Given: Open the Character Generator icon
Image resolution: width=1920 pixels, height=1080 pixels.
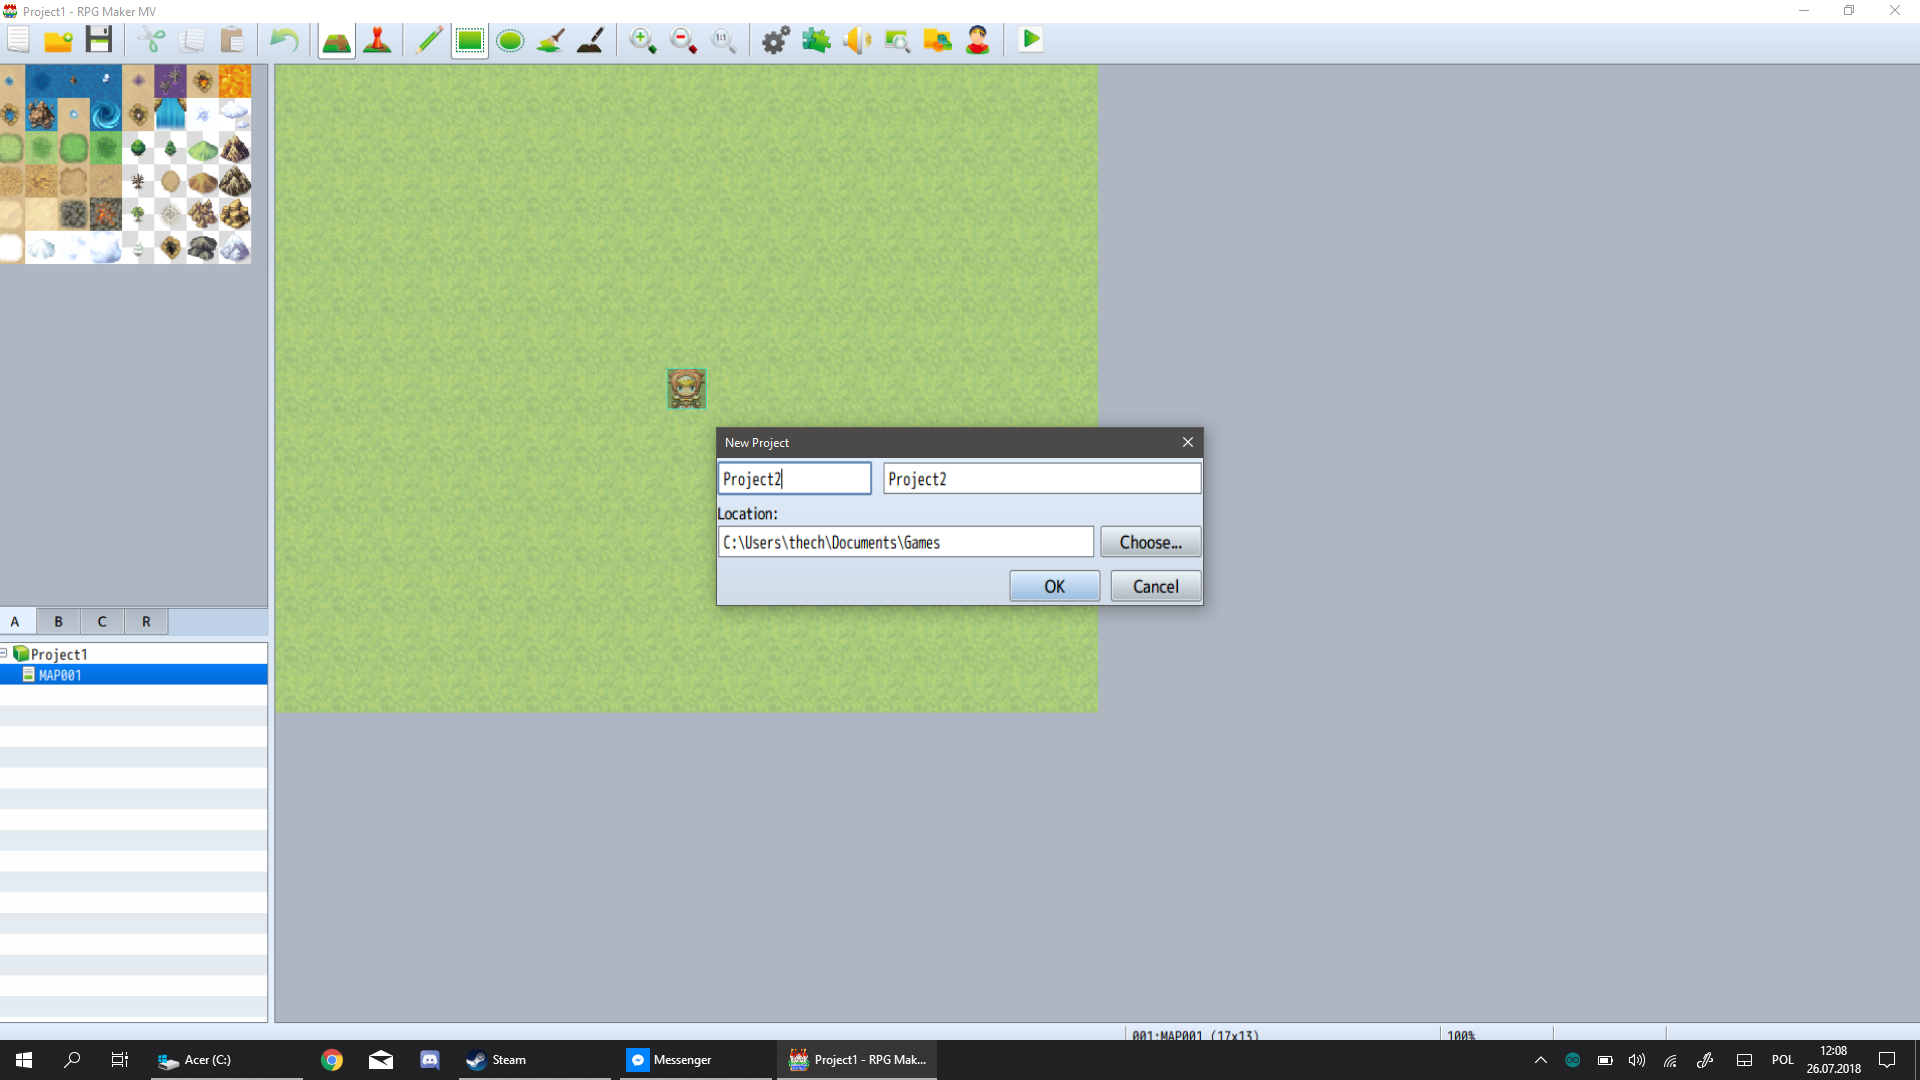Looking at the screenshot, I should point(978,41).
